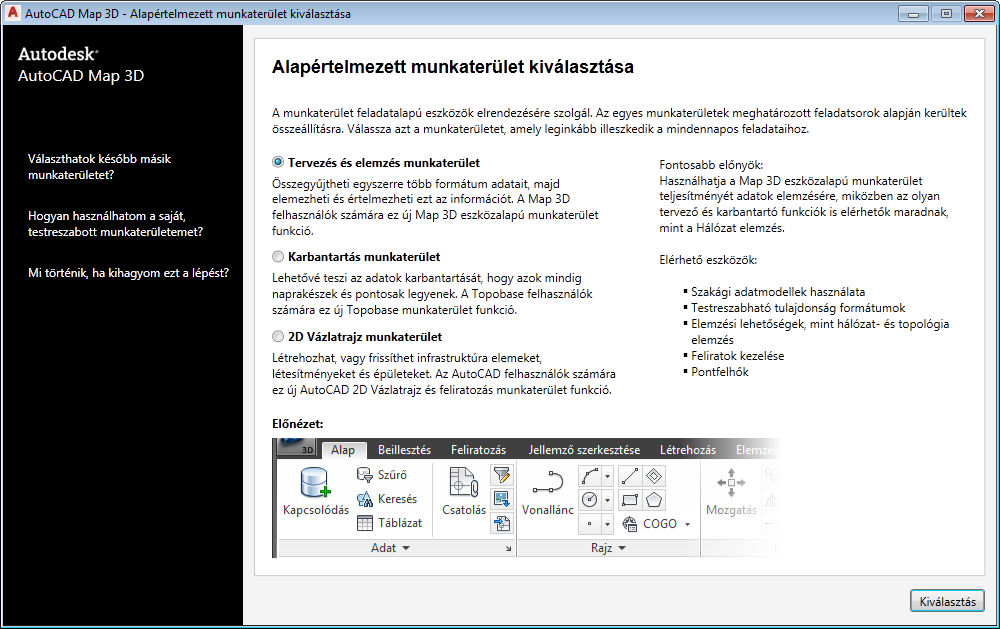This screenshot has width=1000, height=629.
Task: Click the funnel with pencil query icon
Action: click(x=502, y=475)
